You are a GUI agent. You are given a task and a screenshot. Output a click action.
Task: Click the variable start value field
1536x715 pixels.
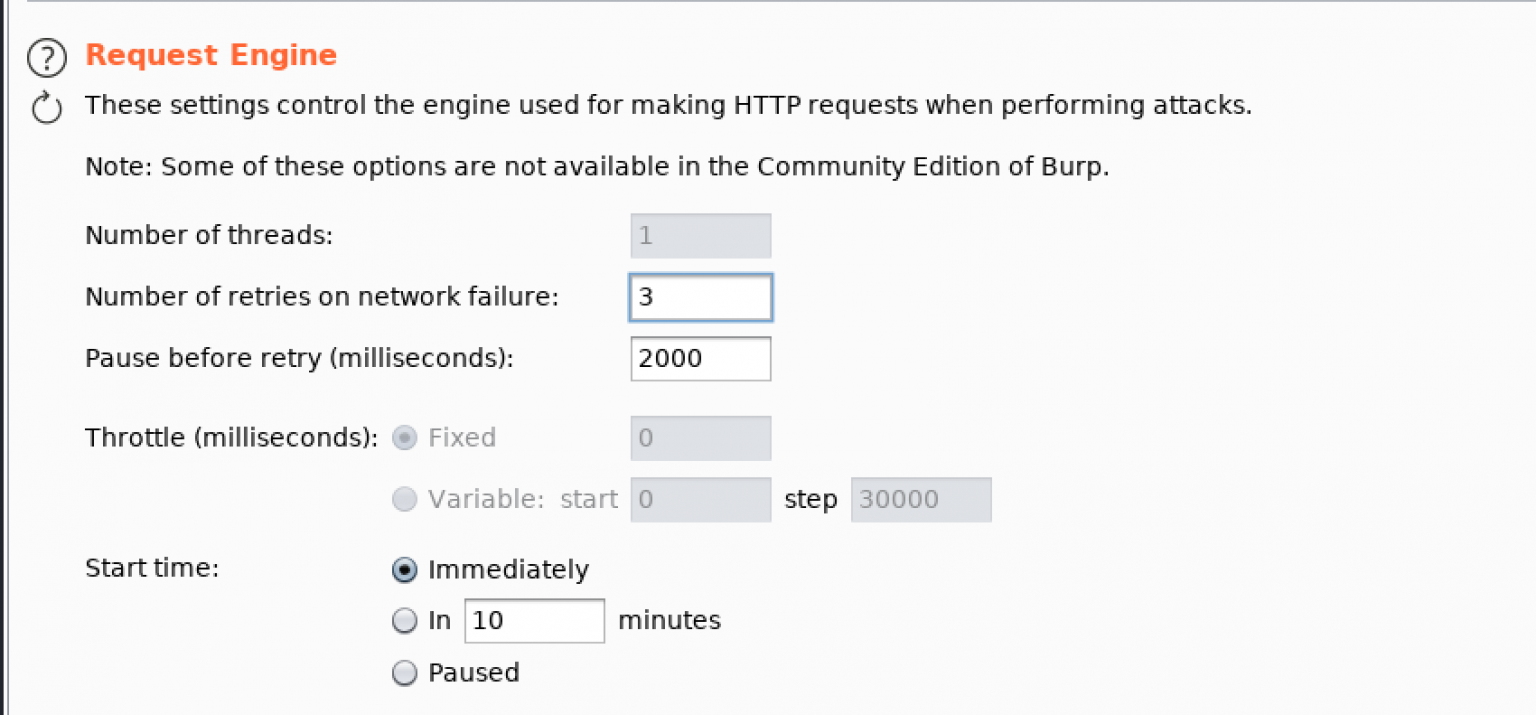tap(700, 498)
